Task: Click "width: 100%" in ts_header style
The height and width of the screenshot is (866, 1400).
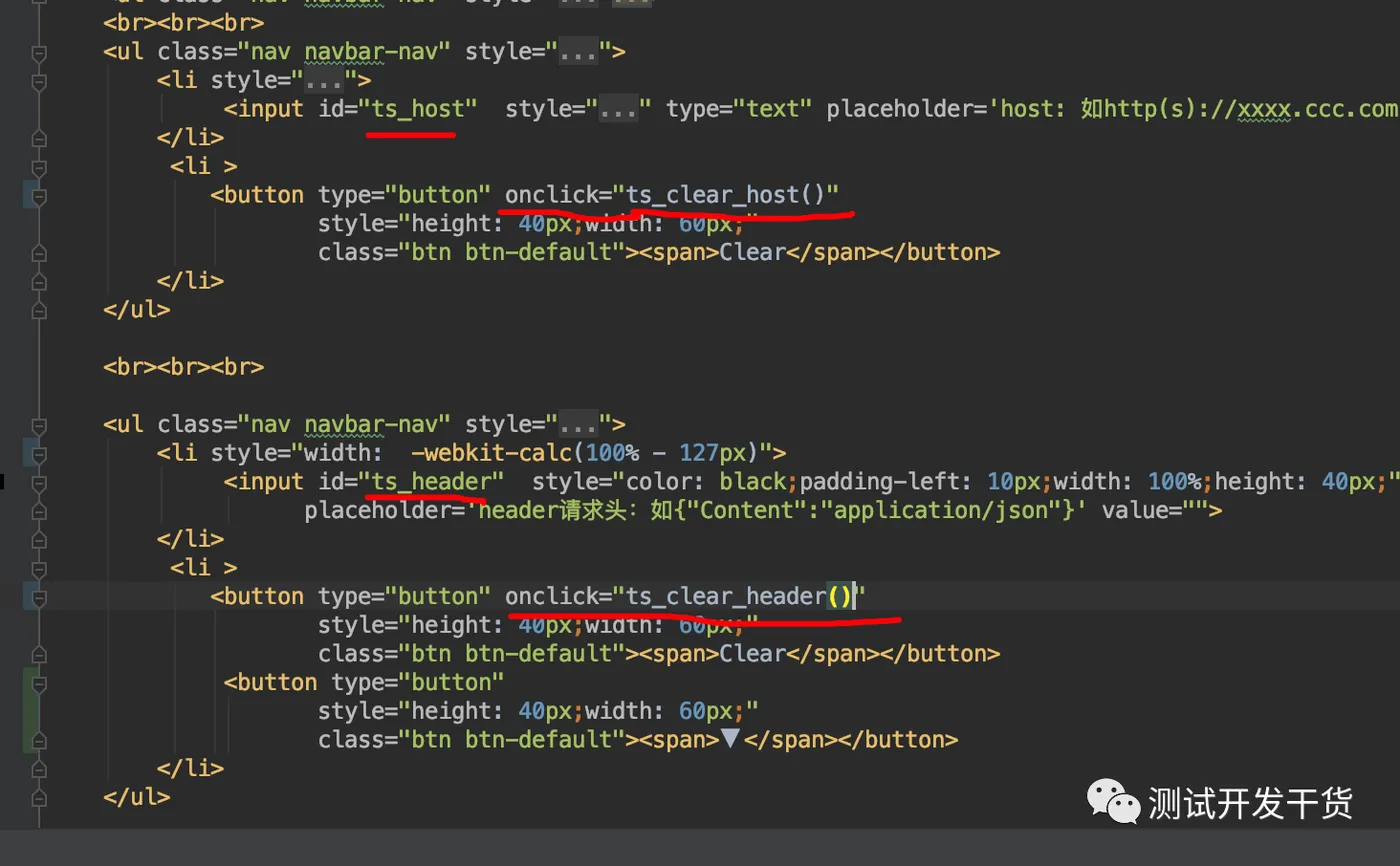Action: (1127, 481)
